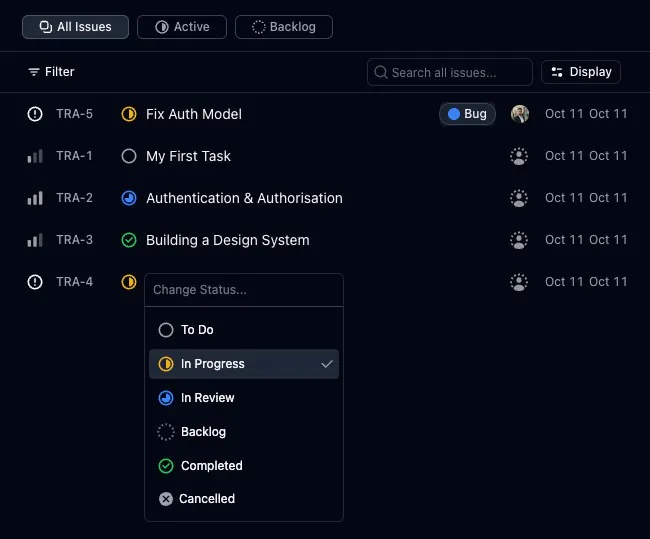This screenshot has height=539, width=650.
Task: Select Backlog status in the dropdown
Action: pyautogui.click(x=244, y=432)
